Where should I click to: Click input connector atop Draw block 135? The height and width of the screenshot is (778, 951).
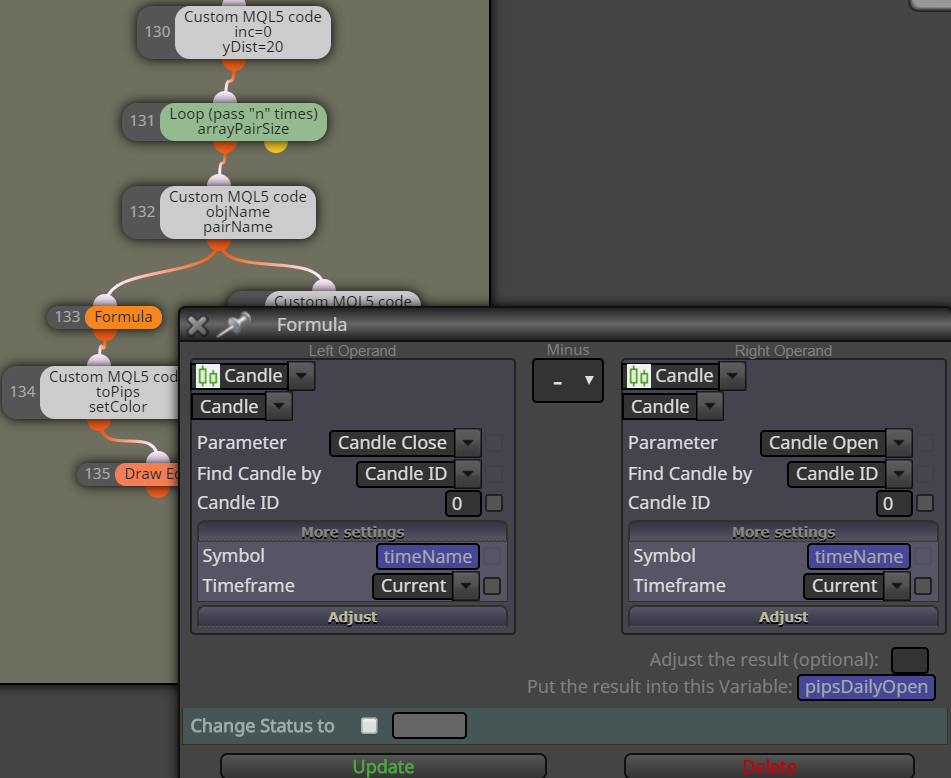click(158, 457)
